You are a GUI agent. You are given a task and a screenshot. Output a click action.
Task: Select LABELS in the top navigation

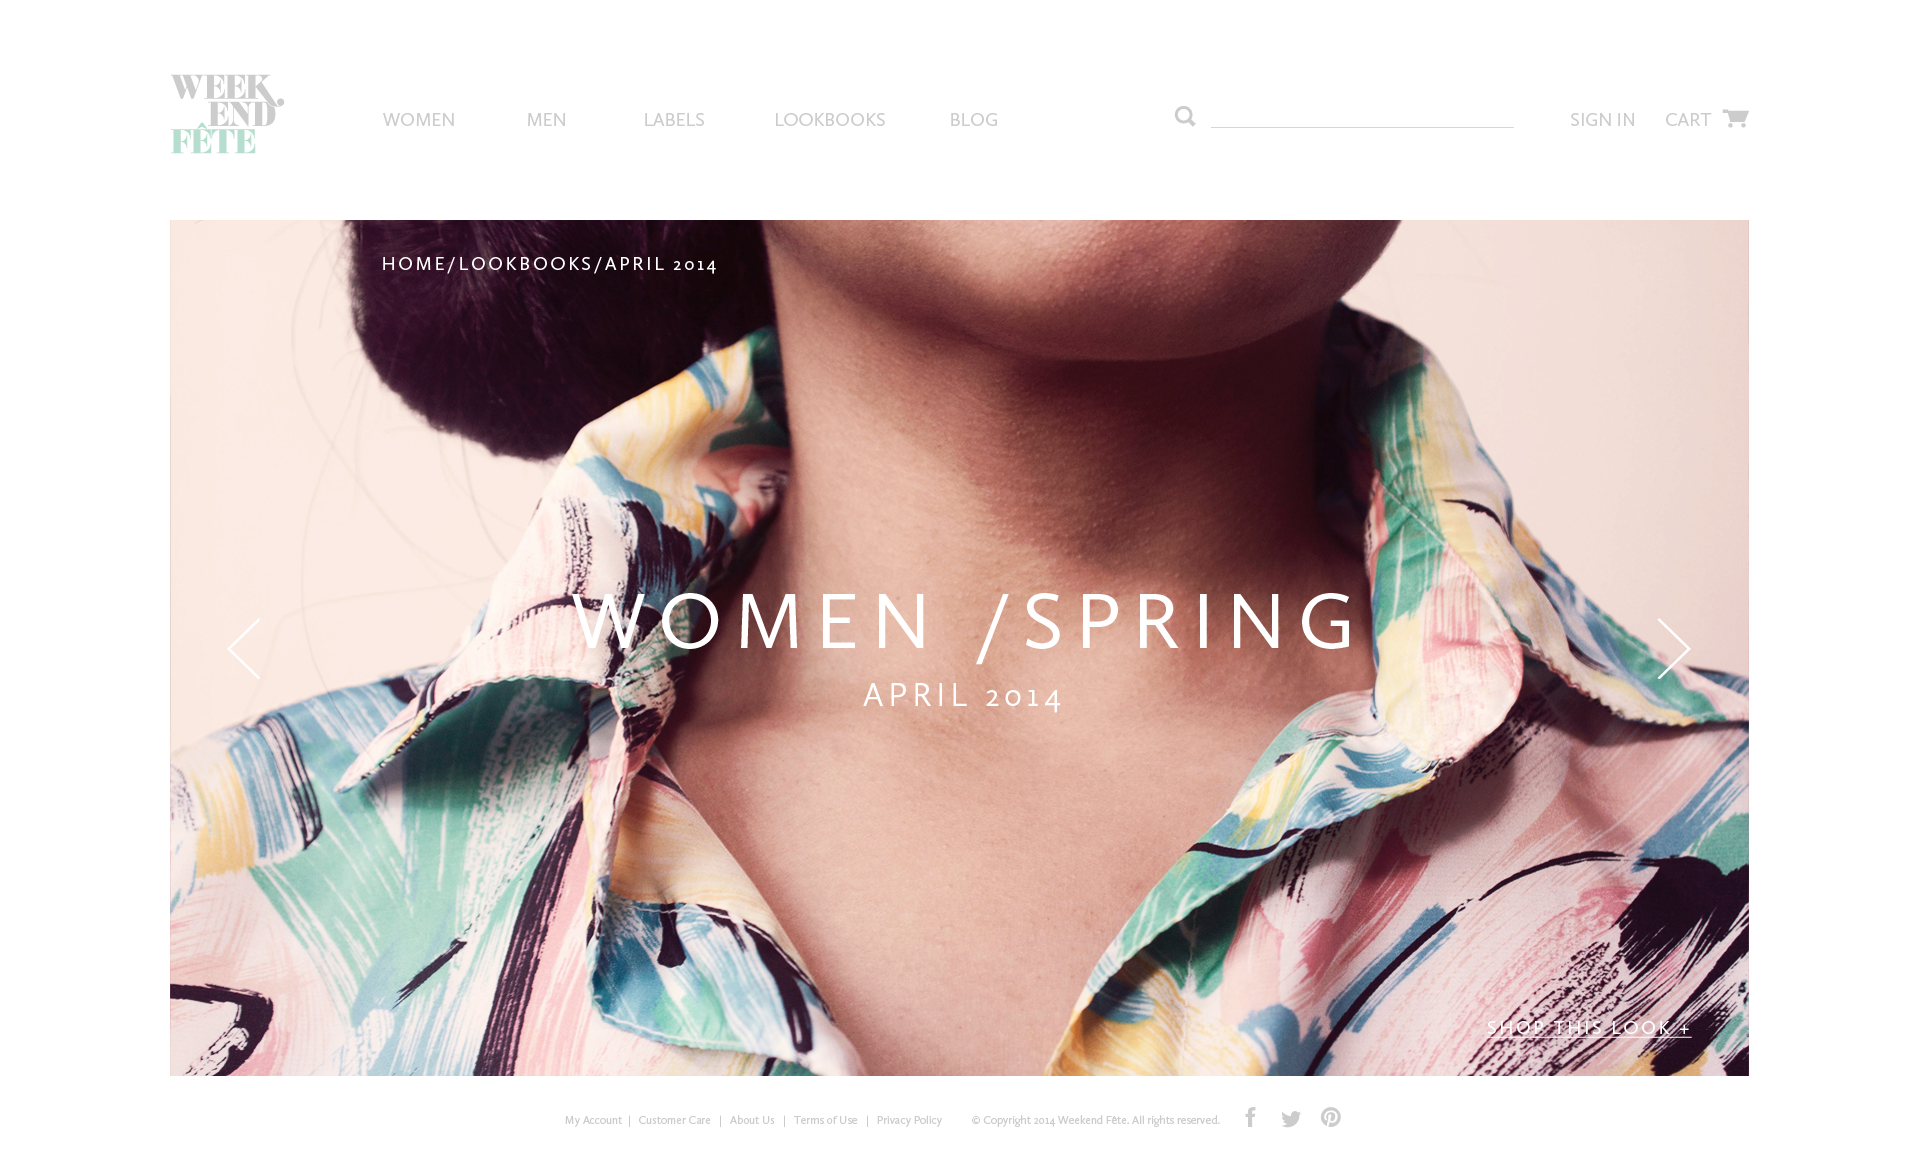click(674, 120)
